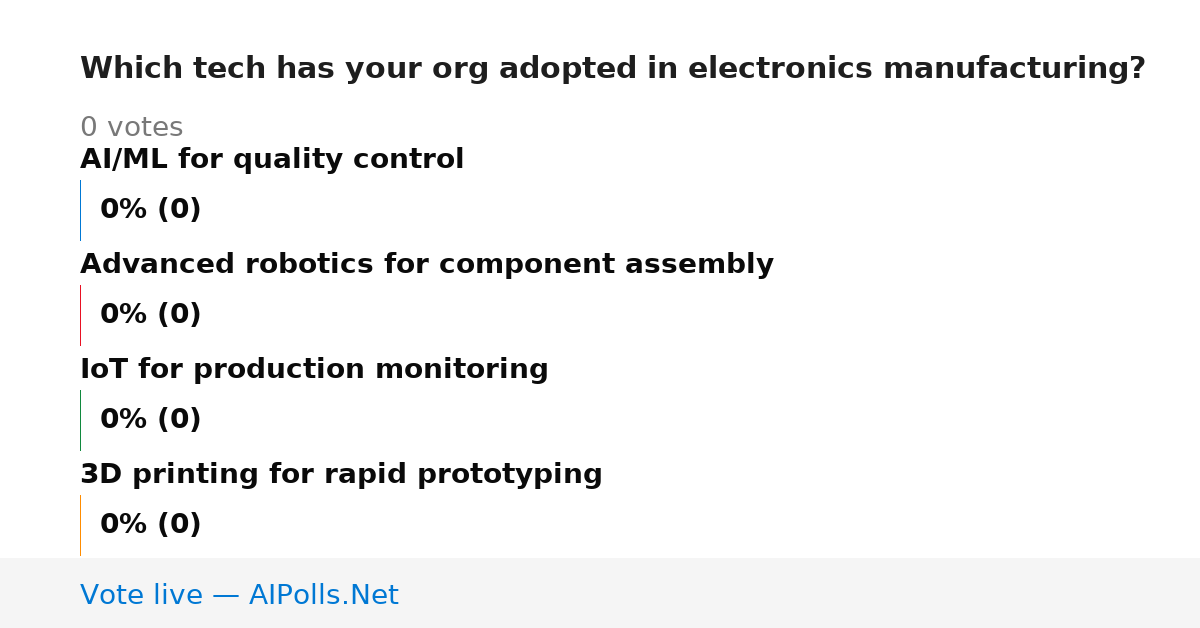Open the Vote live — AIPolls.Net link
Screen dimensions: 1200x628
pos(239,596)
